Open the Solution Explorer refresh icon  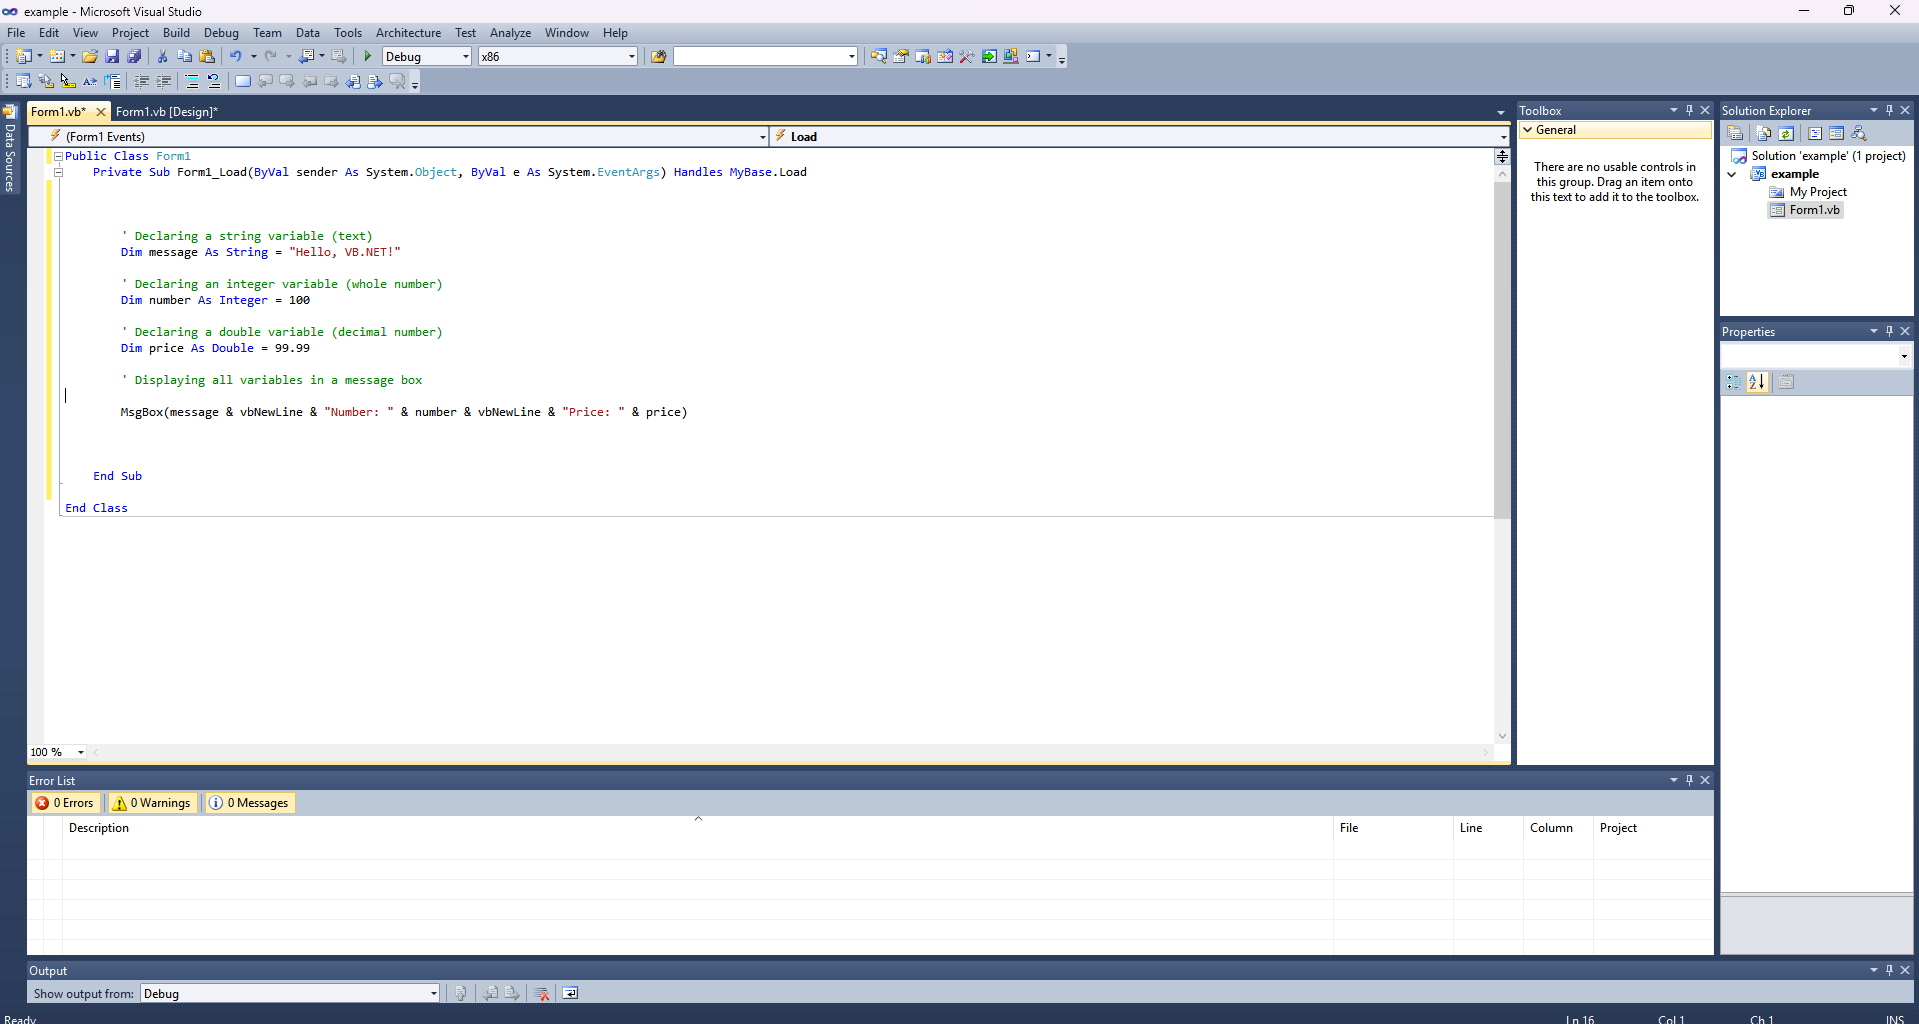click(x=1786, y=134)
